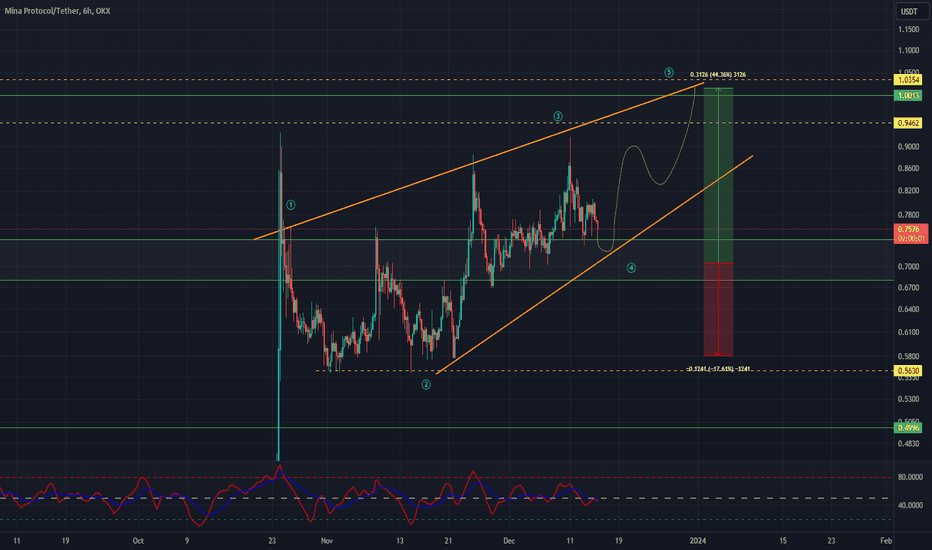932x550 pixels.
Task: Click the 0.6700 price axis tick
Action: click(x=909, y=288)
